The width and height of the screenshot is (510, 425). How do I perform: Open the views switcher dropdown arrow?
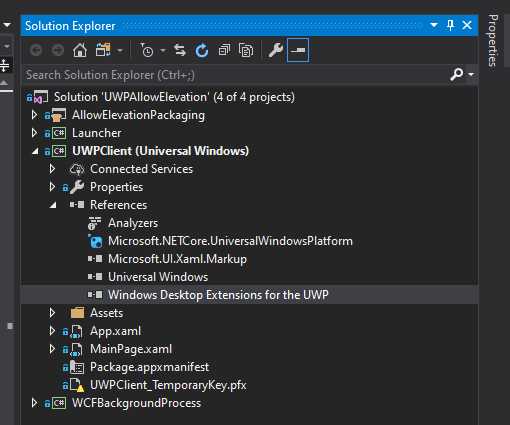(120, 51)
